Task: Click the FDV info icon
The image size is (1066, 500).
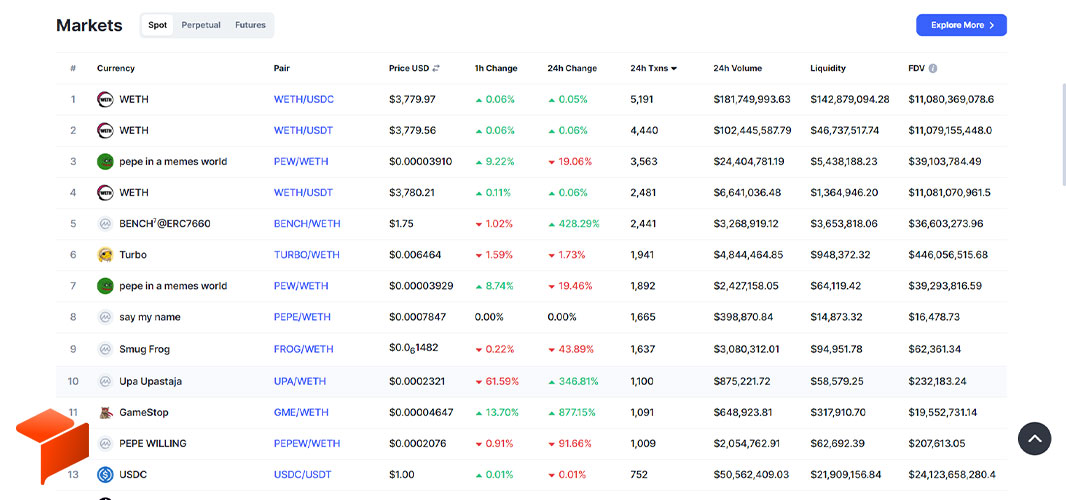Action: tap(933, 68)
